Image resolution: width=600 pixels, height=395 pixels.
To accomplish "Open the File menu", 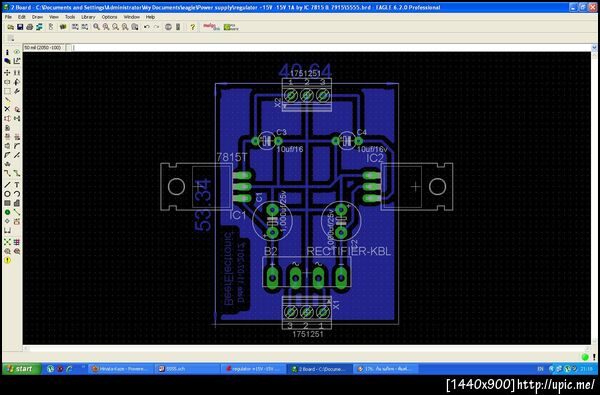I will (x=8, y=17).
